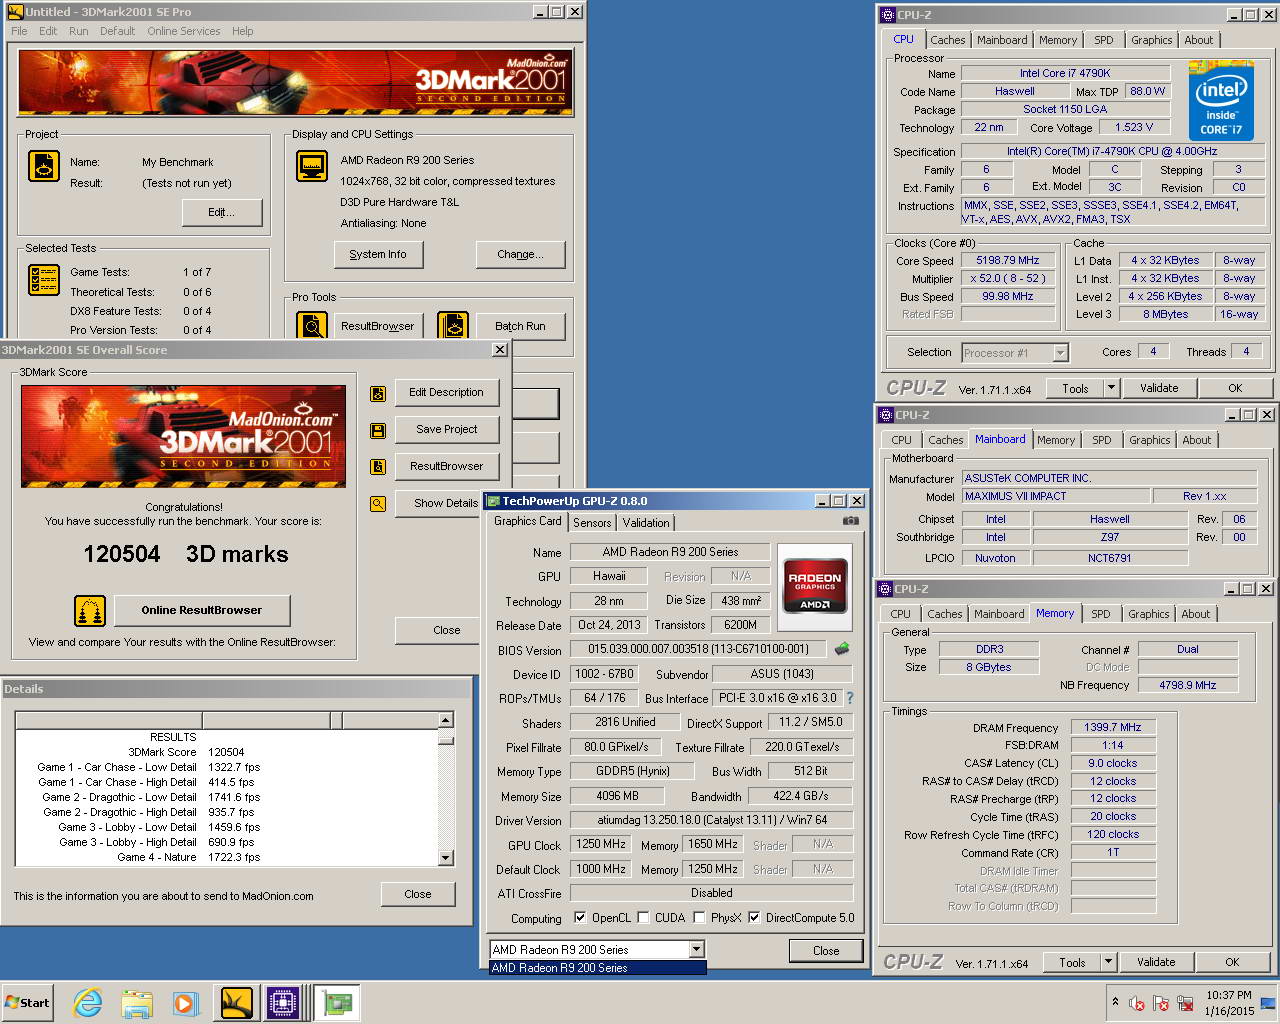Open Graphics tab in Memory CPU-Z window

tap(1148, 614)
